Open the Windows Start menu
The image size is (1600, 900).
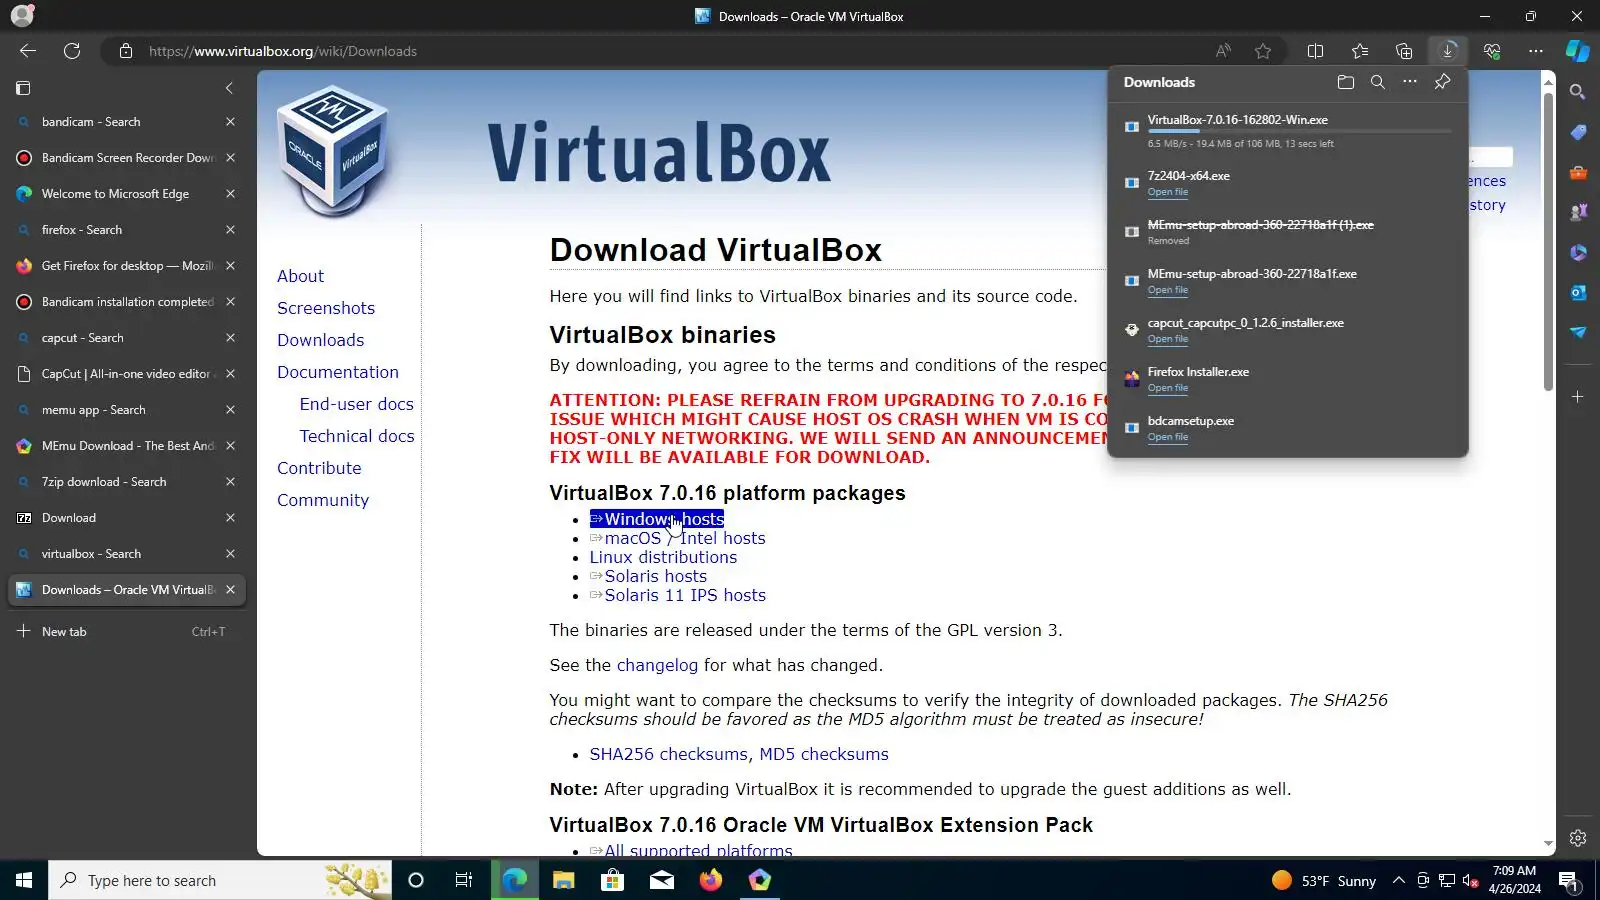tap(24, 880)
